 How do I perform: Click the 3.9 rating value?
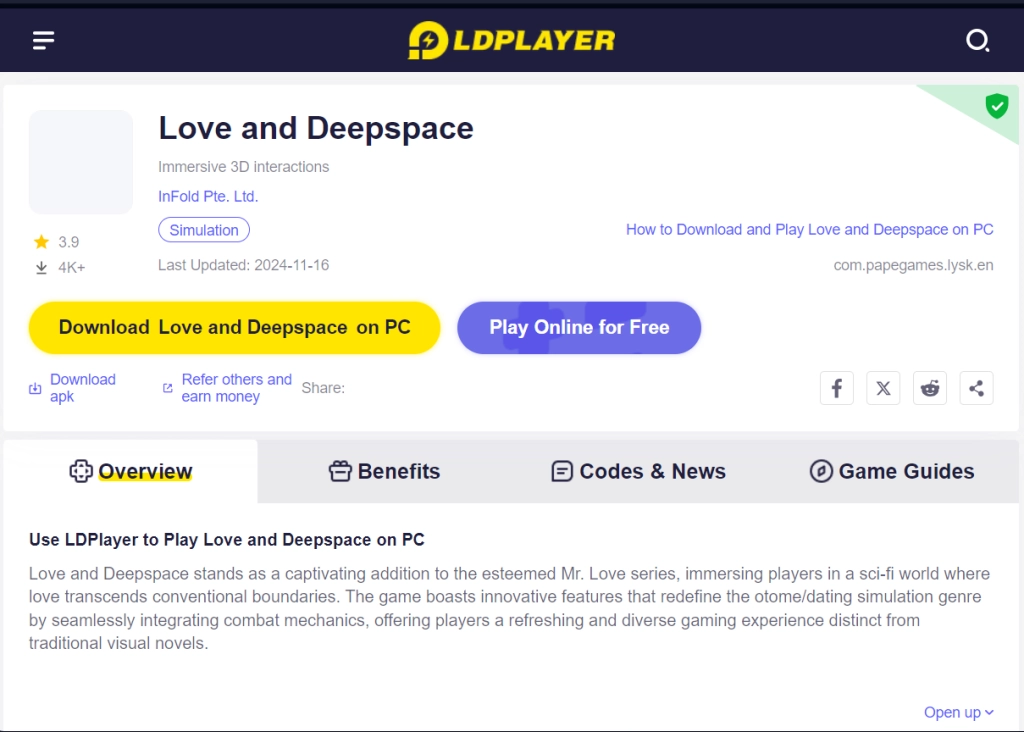(x=69, y=242)
